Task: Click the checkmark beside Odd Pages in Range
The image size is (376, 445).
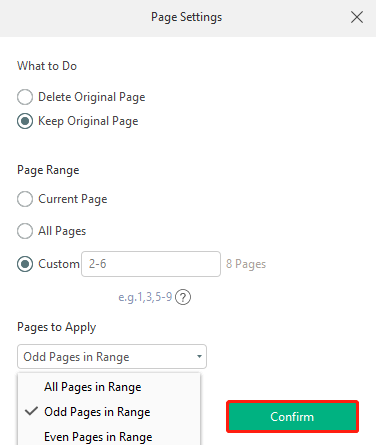Action: [x=31, y=412]
